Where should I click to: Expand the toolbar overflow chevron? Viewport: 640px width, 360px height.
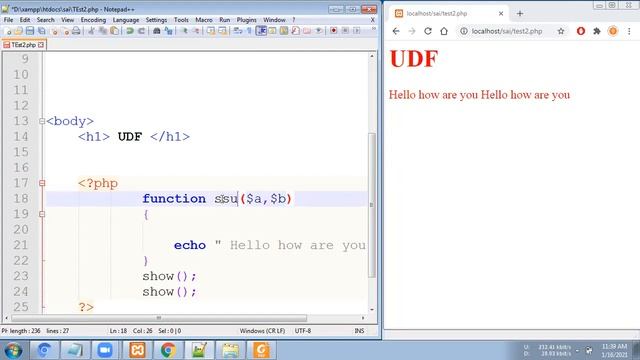(373, 29)
